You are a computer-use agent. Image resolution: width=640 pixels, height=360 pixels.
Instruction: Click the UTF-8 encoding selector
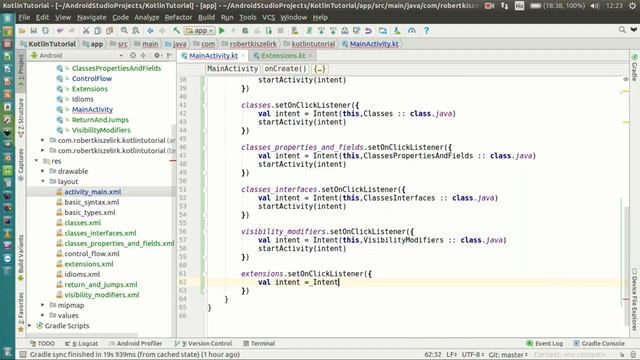point(473,354)
